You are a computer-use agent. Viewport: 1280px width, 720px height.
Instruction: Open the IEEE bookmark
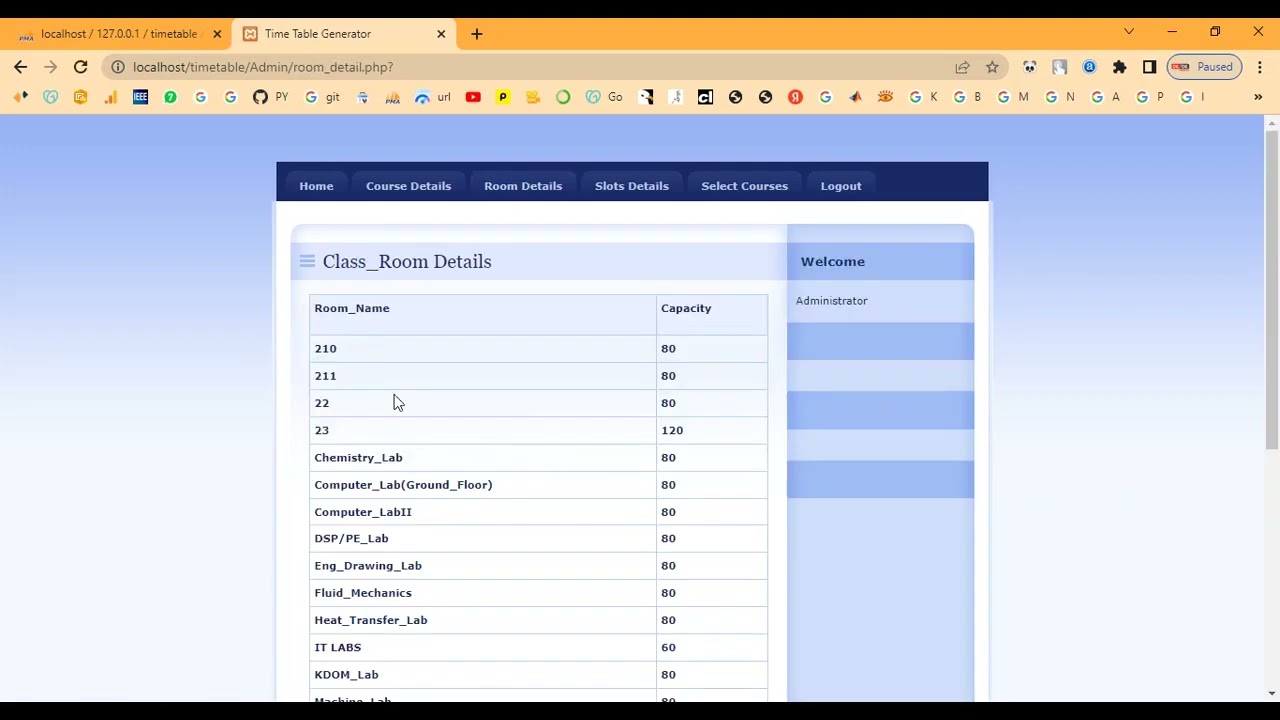pos(140,97)
